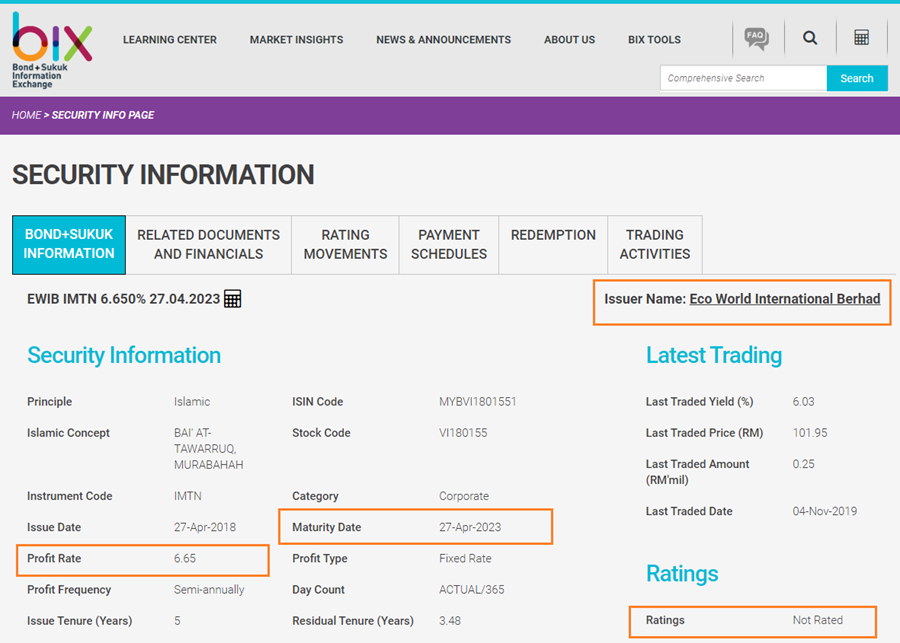900x643 pixels.
Task: Click the Corporate category value
Action: [464, 496]
